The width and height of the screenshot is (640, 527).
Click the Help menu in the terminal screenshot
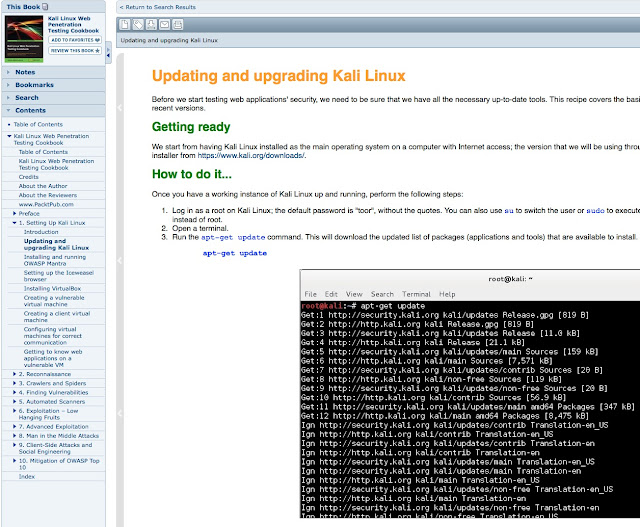pyautogui.click(x=447, y=294)
